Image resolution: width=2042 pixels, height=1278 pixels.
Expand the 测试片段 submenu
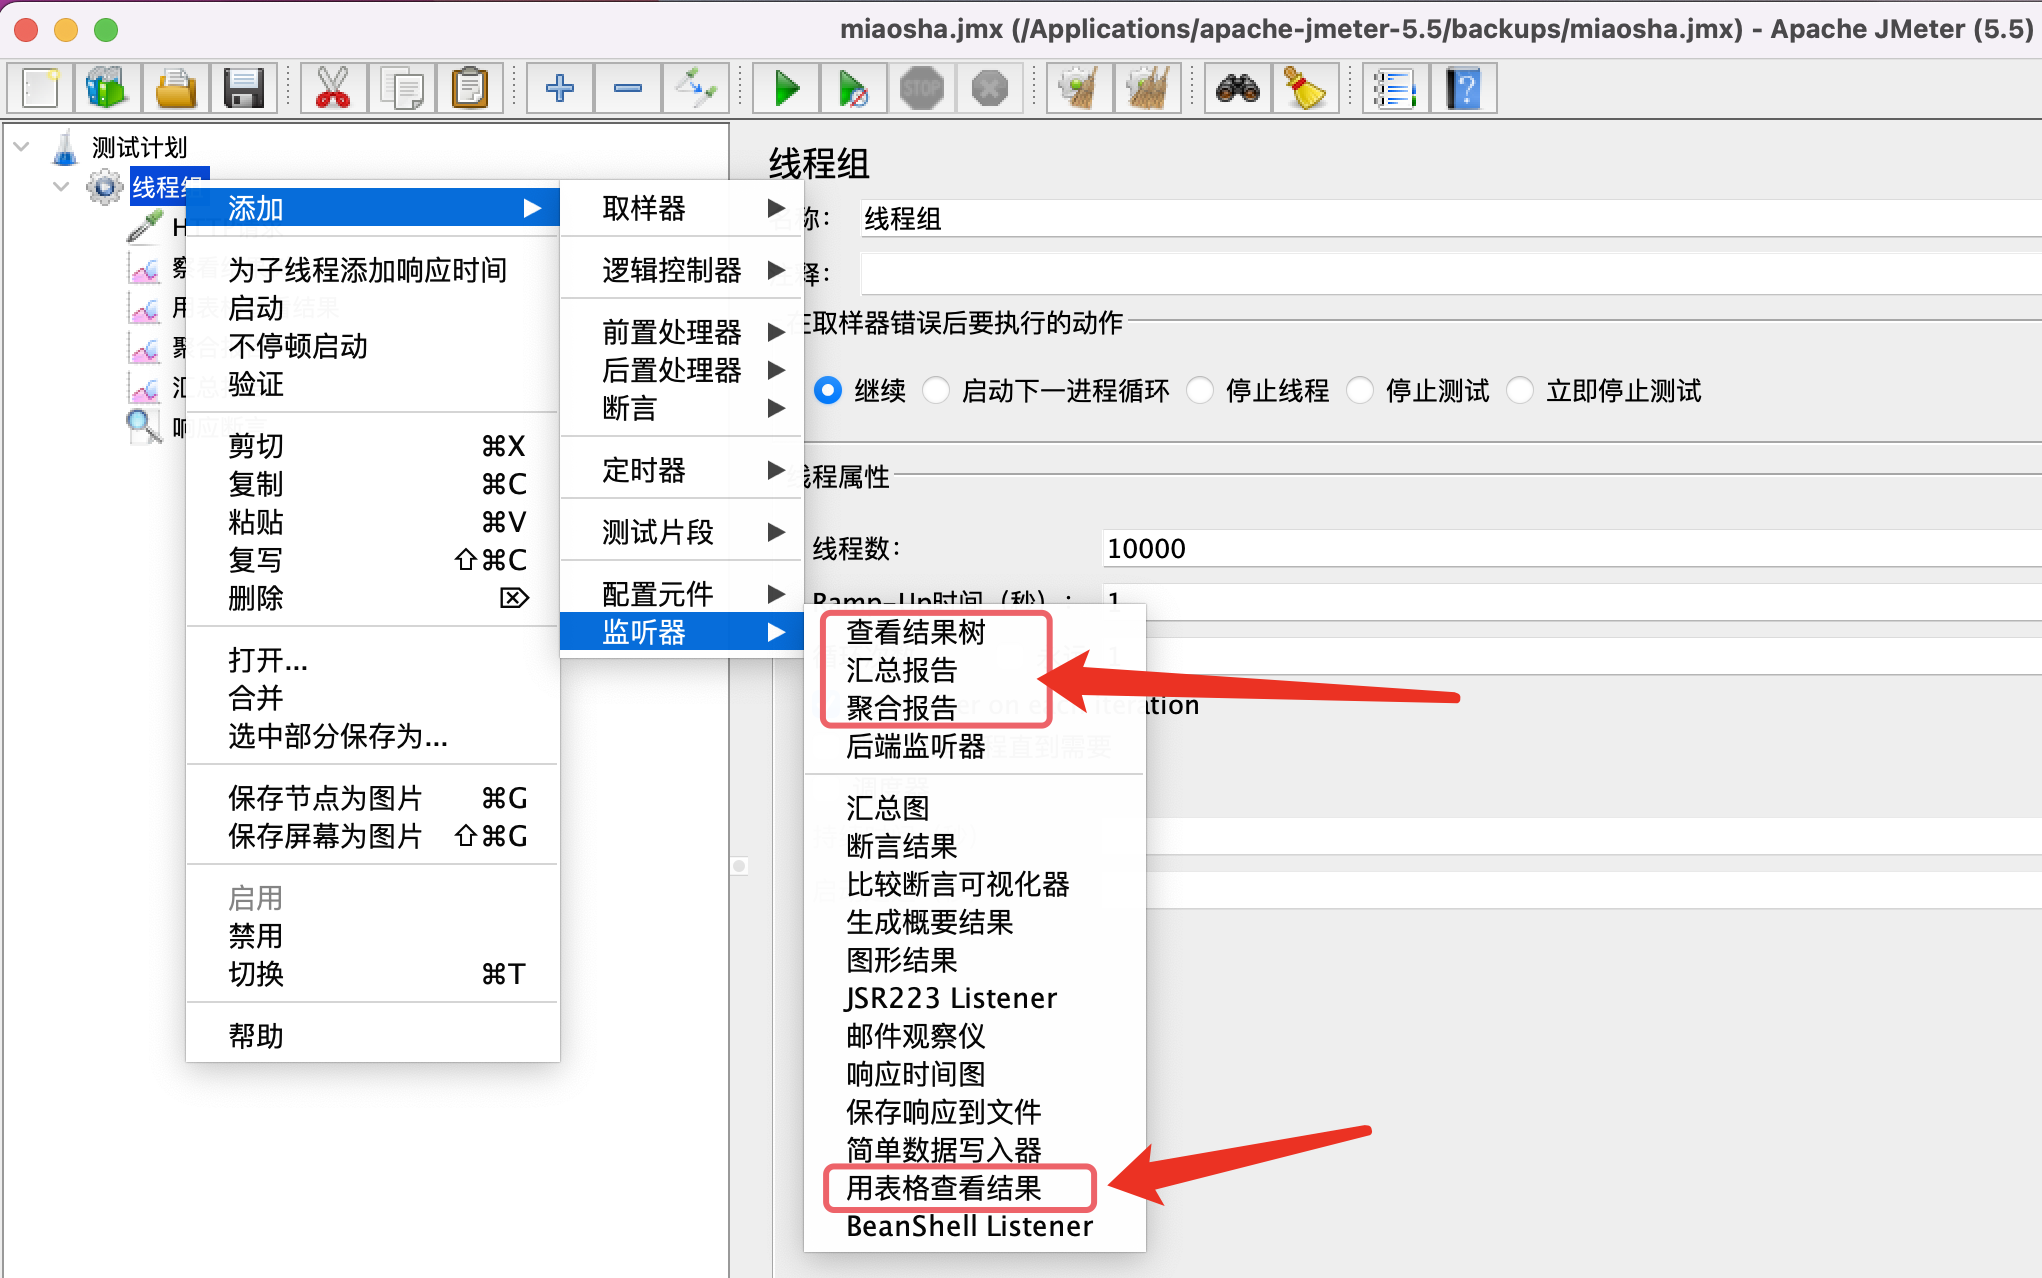682,532
